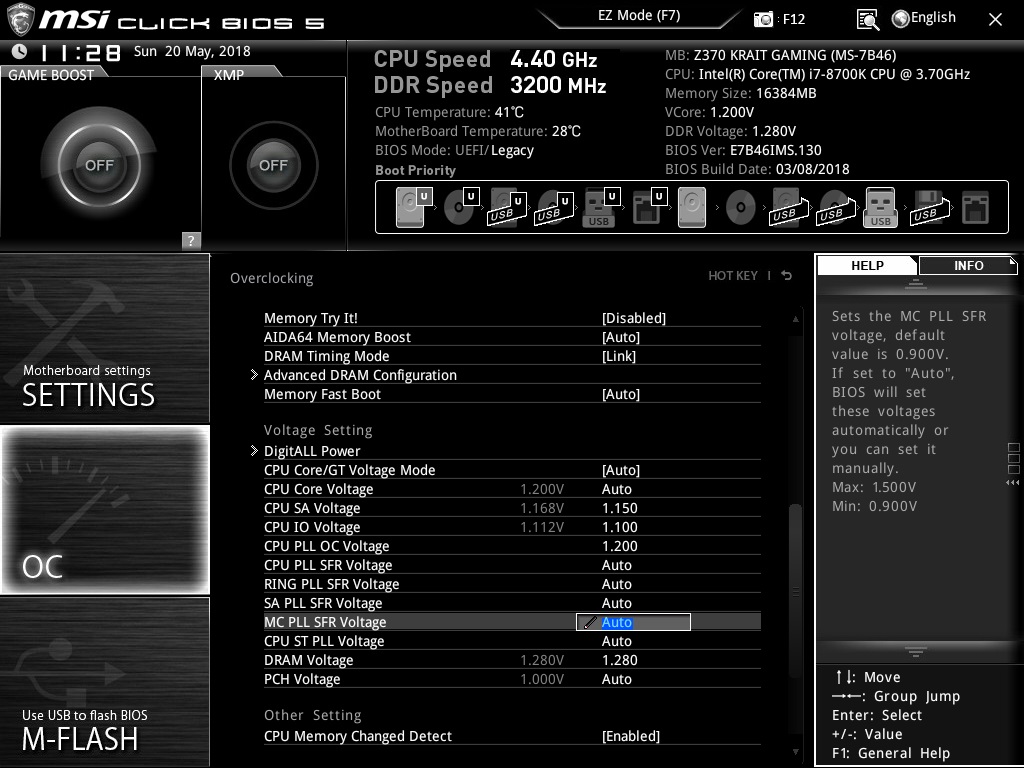Screen dimensions: 1024x768
Task: Select the UEFI USB CD/DVD boot icon
Action: (x=554, y=207)
